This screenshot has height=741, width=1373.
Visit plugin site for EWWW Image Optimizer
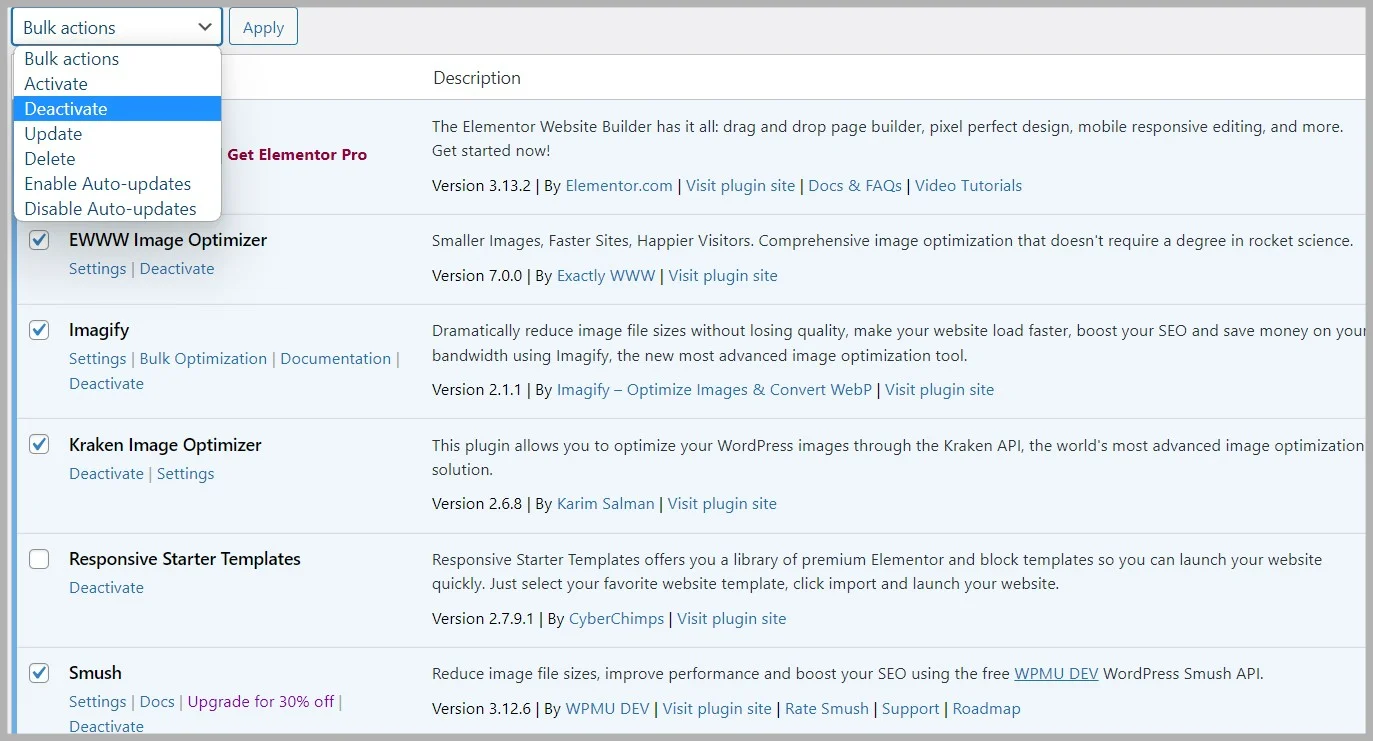[723, 276]
